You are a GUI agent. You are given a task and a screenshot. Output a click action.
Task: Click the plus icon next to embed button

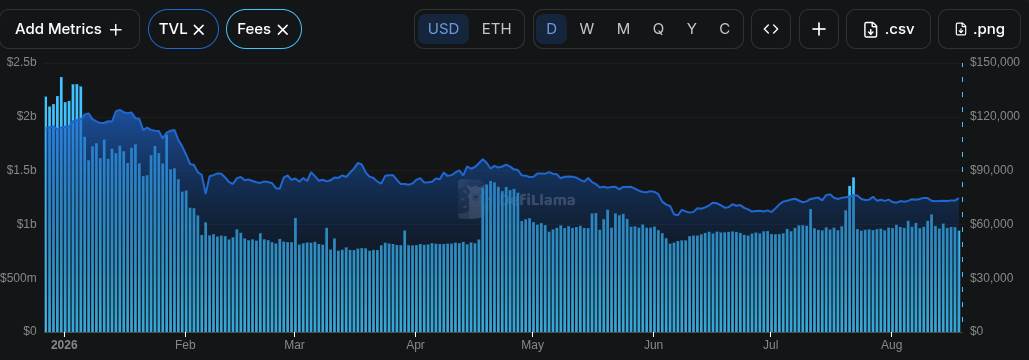[x=819, y=29]
